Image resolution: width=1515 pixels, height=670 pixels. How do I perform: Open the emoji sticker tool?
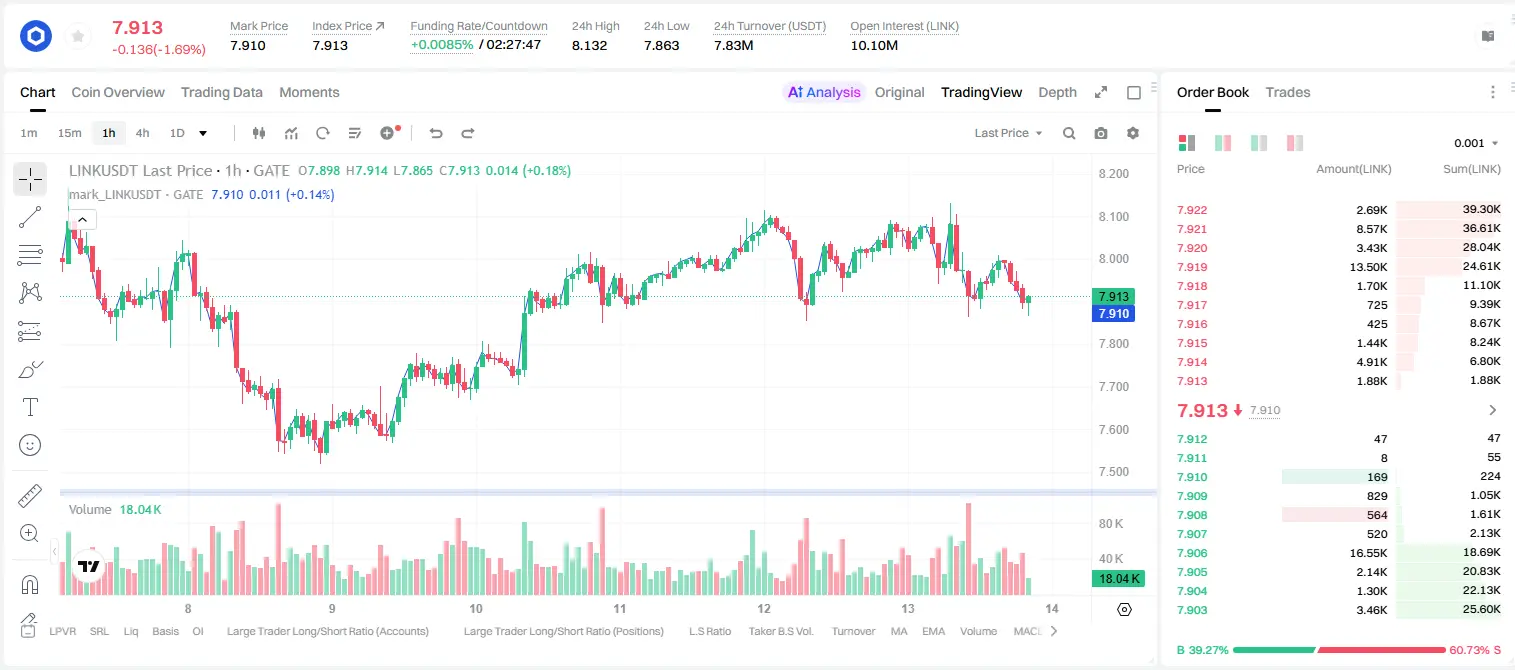(x=30, y=445)
